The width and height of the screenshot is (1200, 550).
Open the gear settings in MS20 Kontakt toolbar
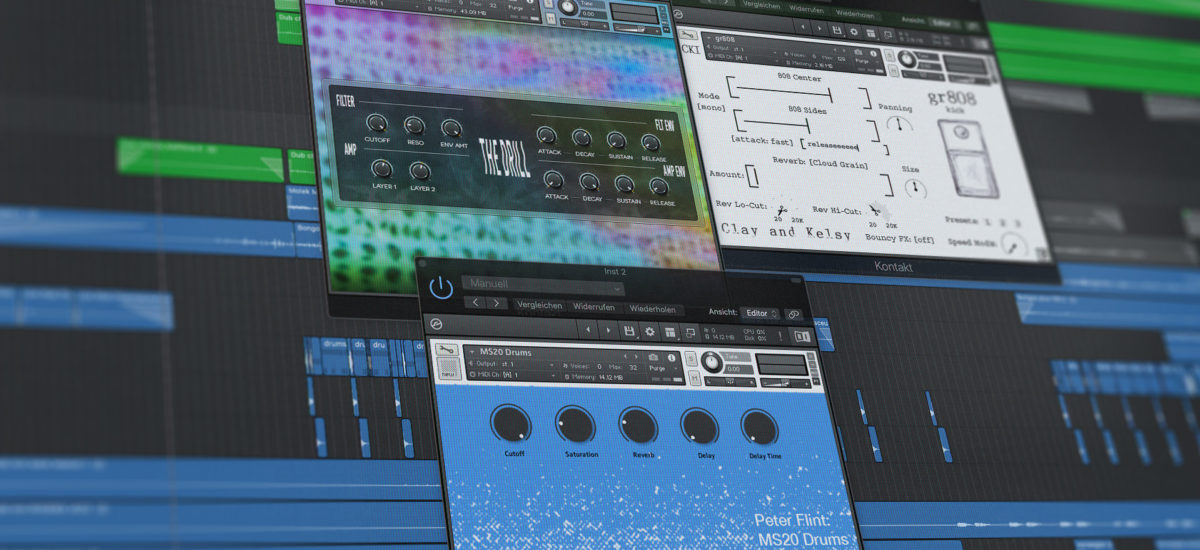tap(649, 331)
